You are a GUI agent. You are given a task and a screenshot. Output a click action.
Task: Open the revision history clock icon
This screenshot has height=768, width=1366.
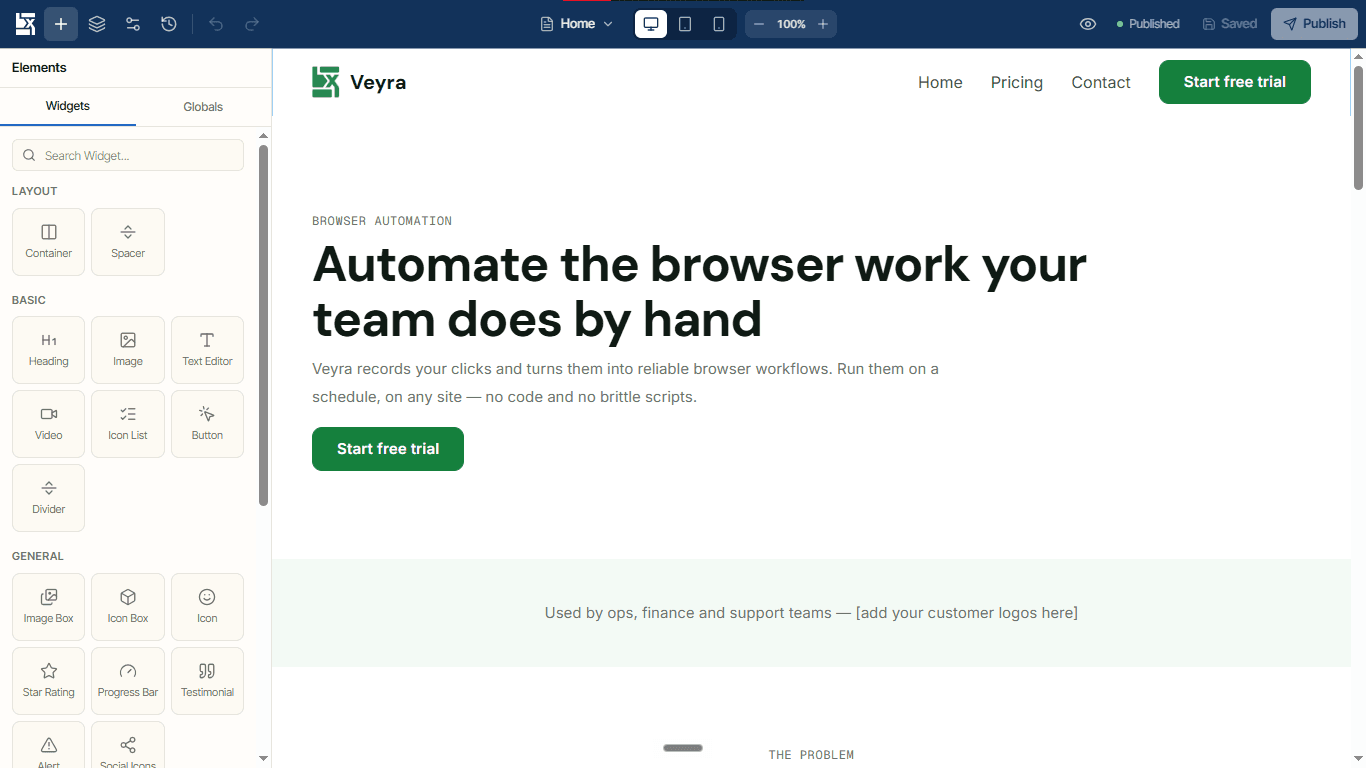pyautogui.click(x=169, y=24)
